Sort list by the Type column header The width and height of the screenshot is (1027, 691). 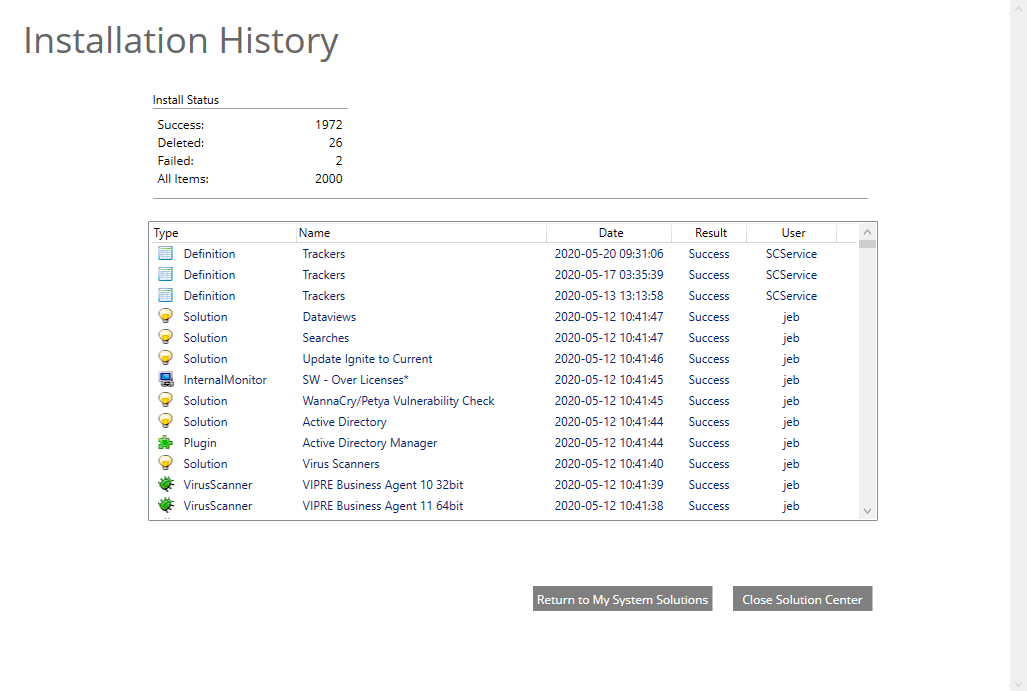pyautogui.click(x=222, y=233)
